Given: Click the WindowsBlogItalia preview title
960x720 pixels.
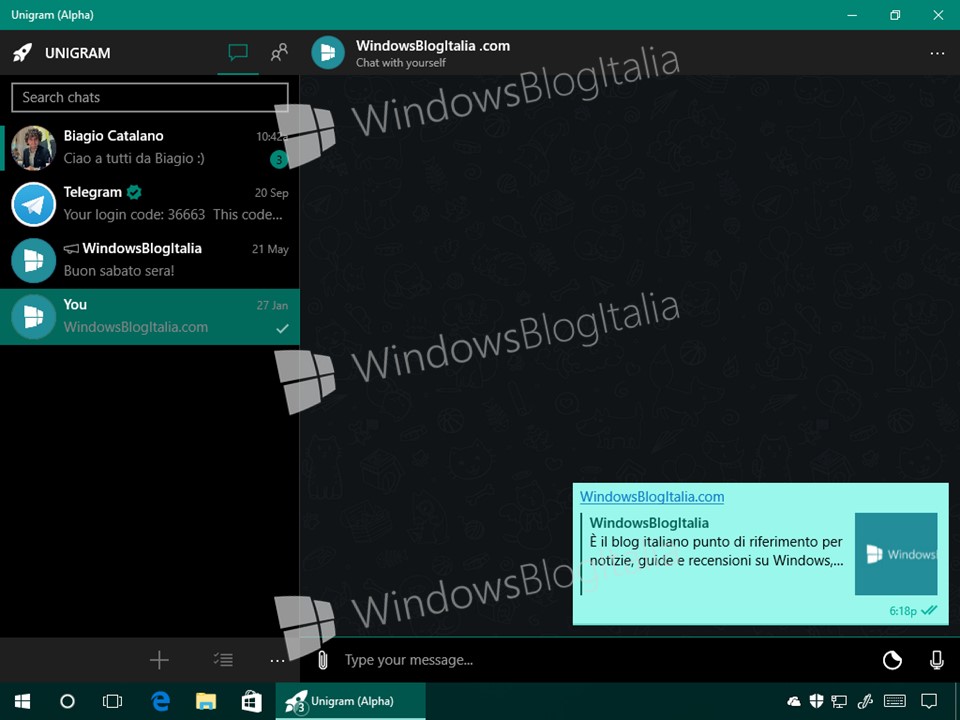Looking at the screenshot, I should click(x=649, y=523).
